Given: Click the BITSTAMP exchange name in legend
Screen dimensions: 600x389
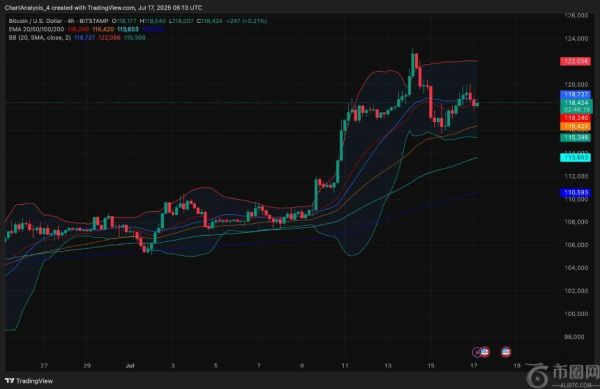Looking at the screenshot, I should [94, 21].
